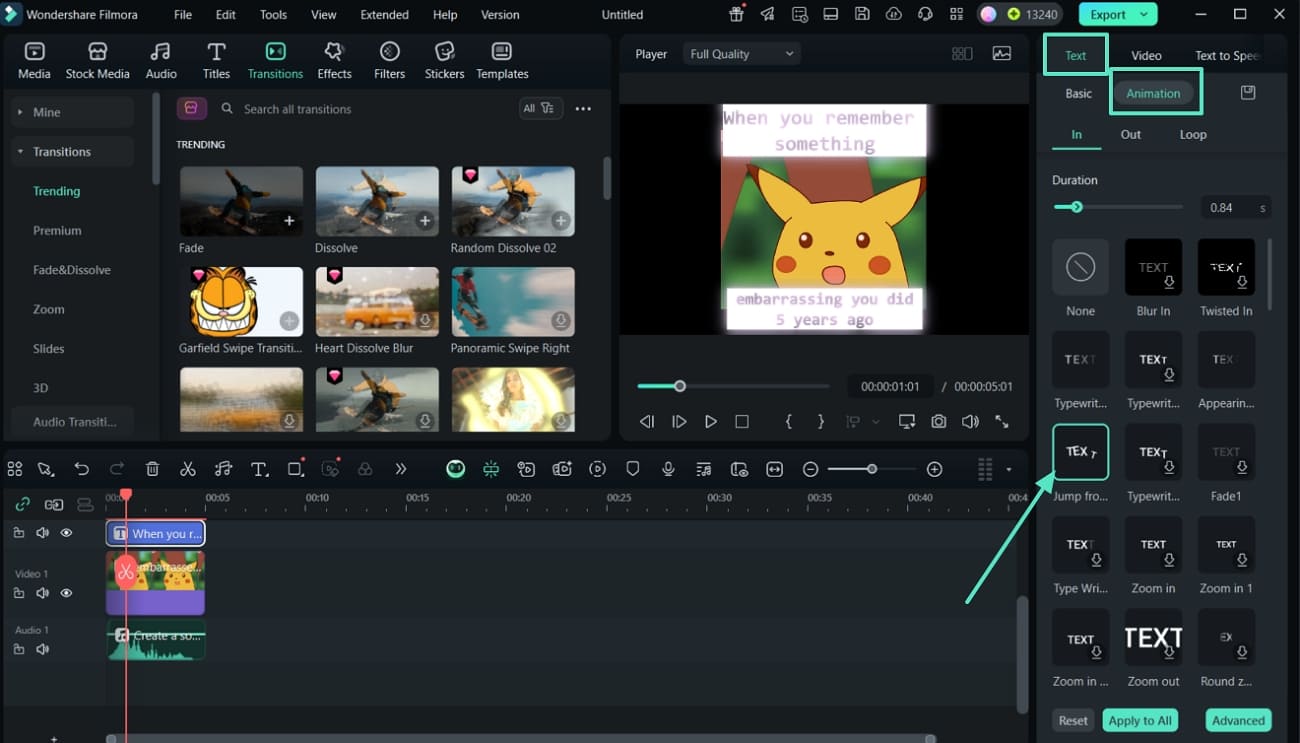This screenshot has height=743, width=1300.
Task: Click the Undo arrow in timeline toolbar
Action: click(x=82, y=469)
